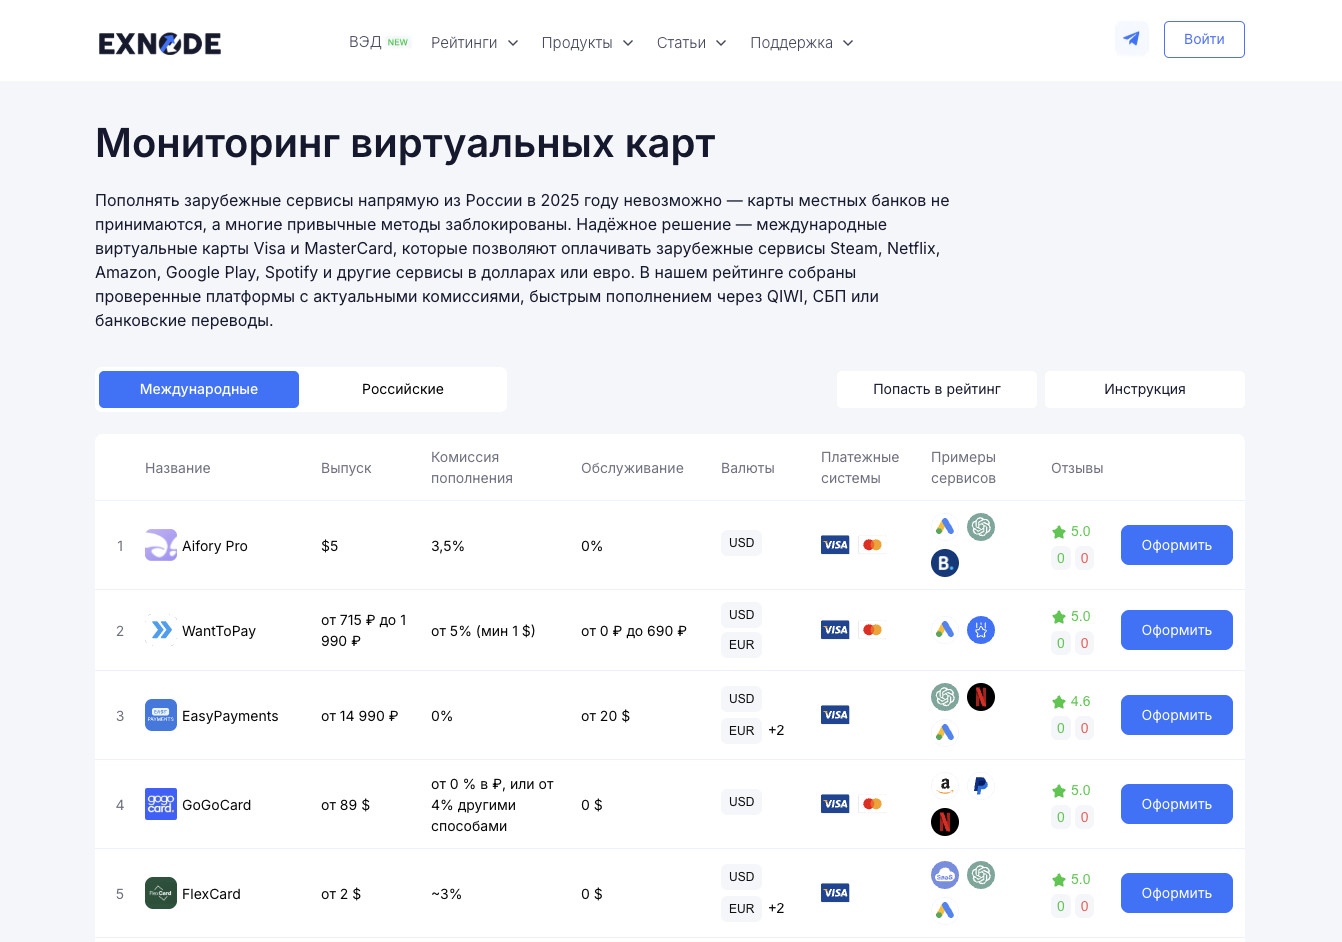
Task: Click the Mastercard icon in GoGoCard row
Action: tap(872, 804)
